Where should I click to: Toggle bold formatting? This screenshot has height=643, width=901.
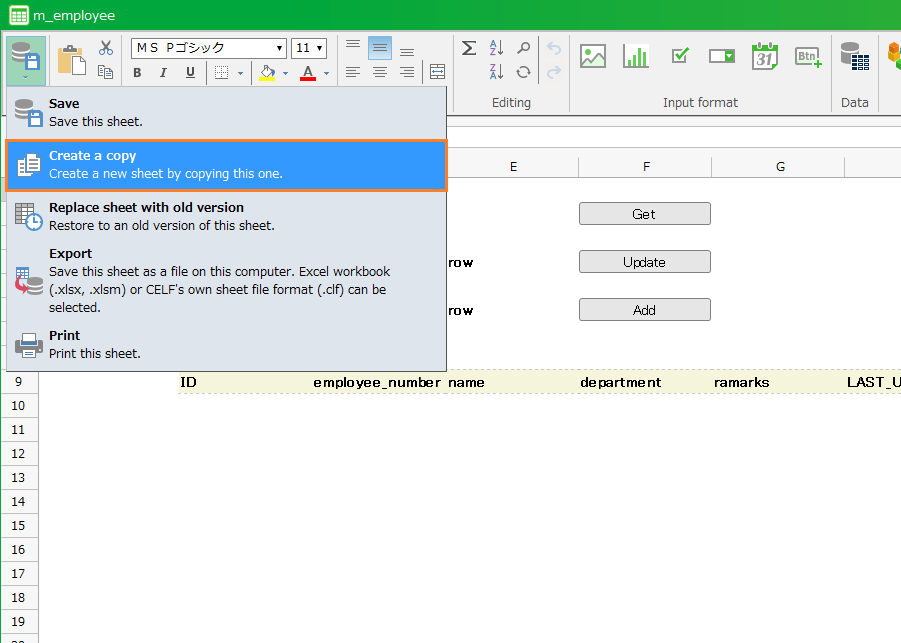click(x=137, y=72)
